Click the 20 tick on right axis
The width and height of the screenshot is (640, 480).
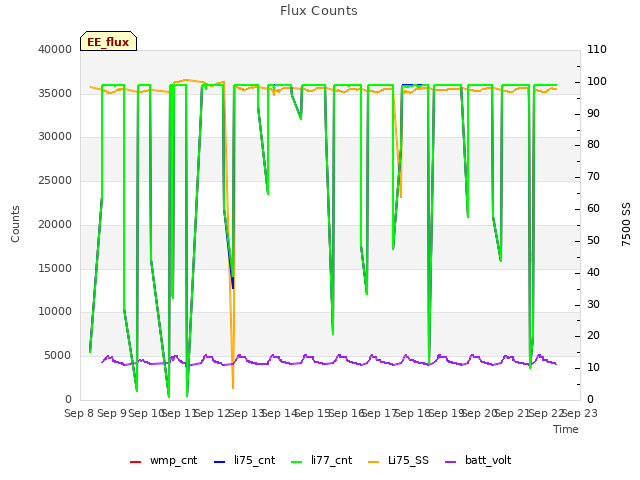(593, 336)
